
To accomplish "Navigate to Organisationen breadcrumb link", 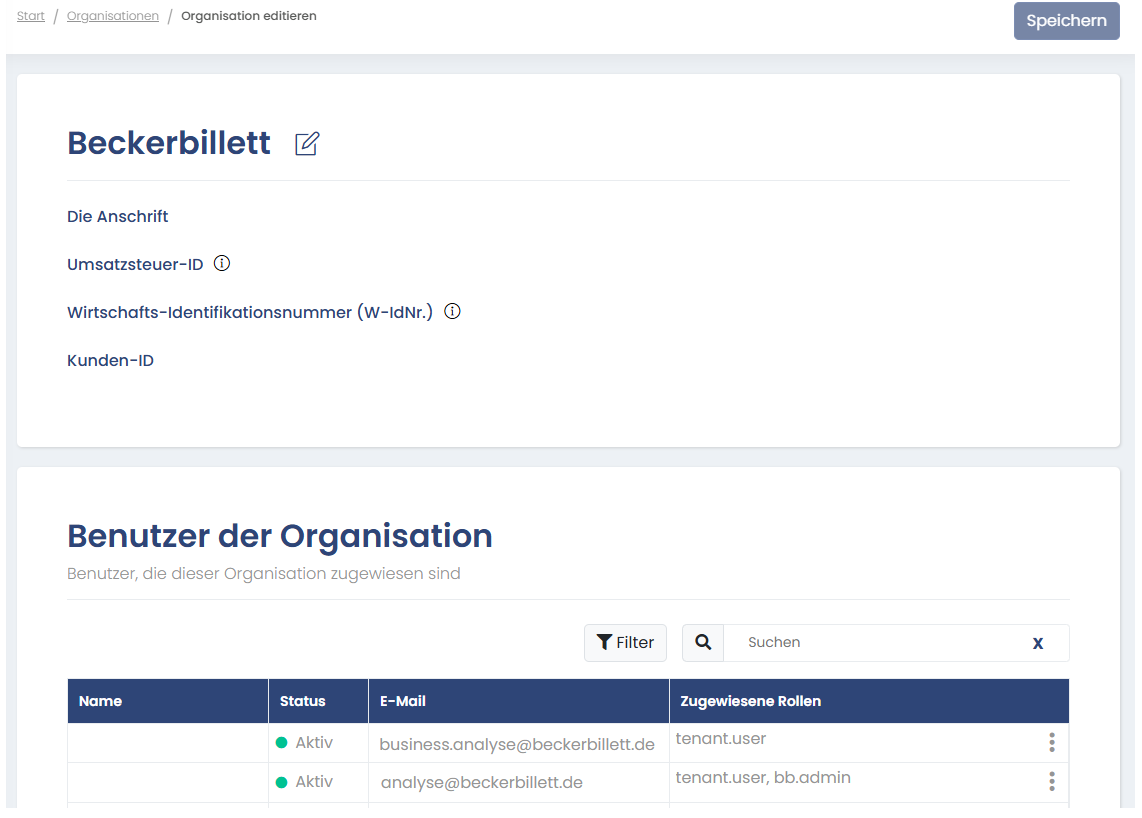I will click(113, 16).
